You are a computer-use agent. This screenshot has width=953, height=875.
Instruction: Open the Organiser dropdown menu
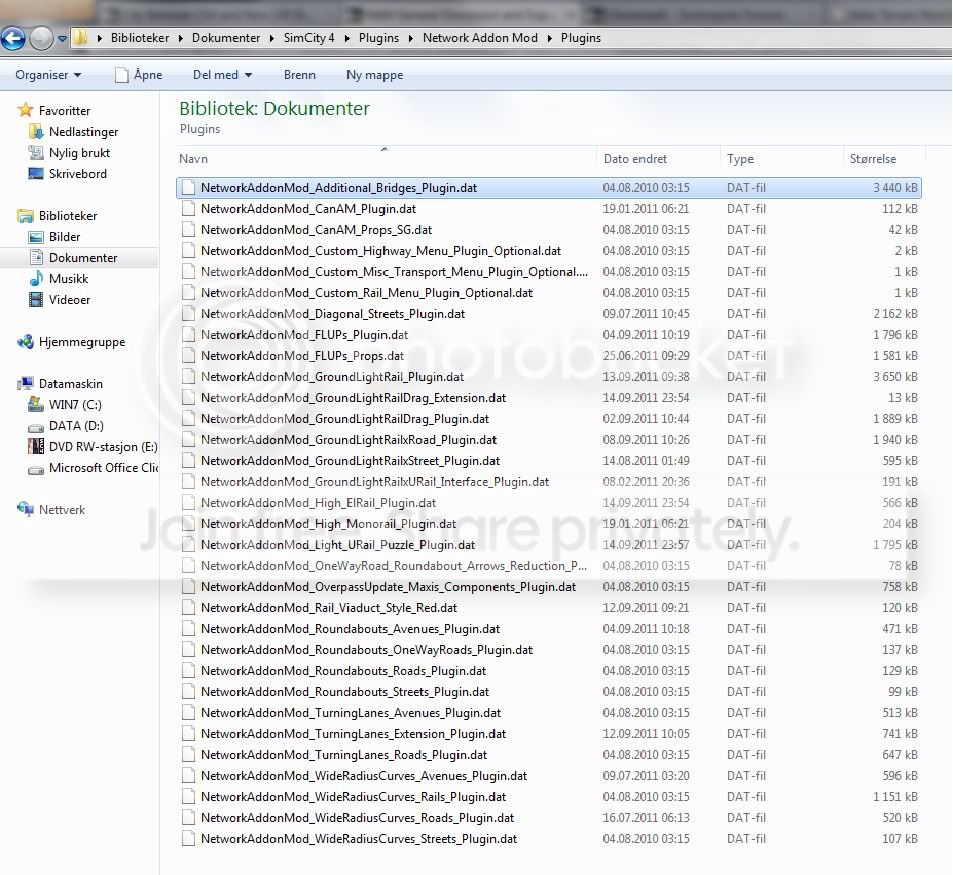click(x=48, y=75)
